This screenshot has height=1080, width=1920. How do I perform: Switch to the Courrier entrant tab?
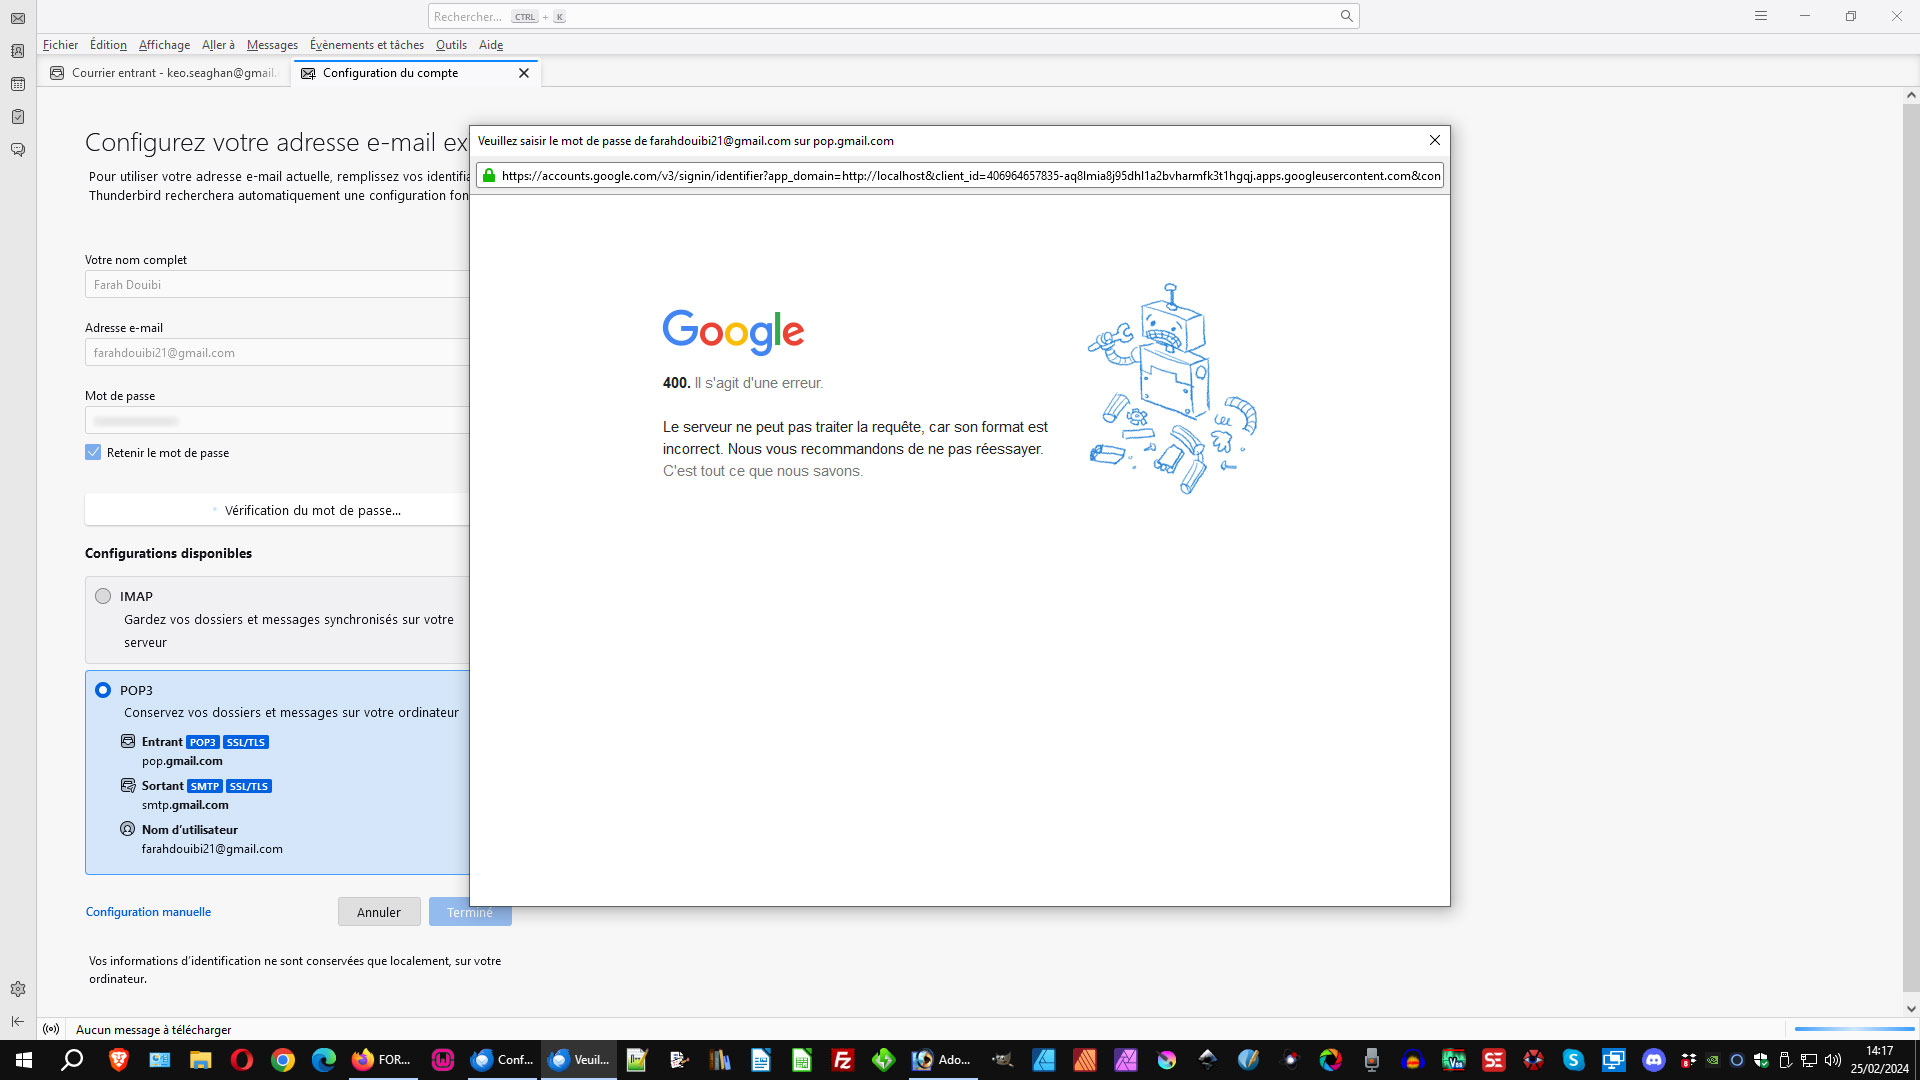[x=165, y=73]
